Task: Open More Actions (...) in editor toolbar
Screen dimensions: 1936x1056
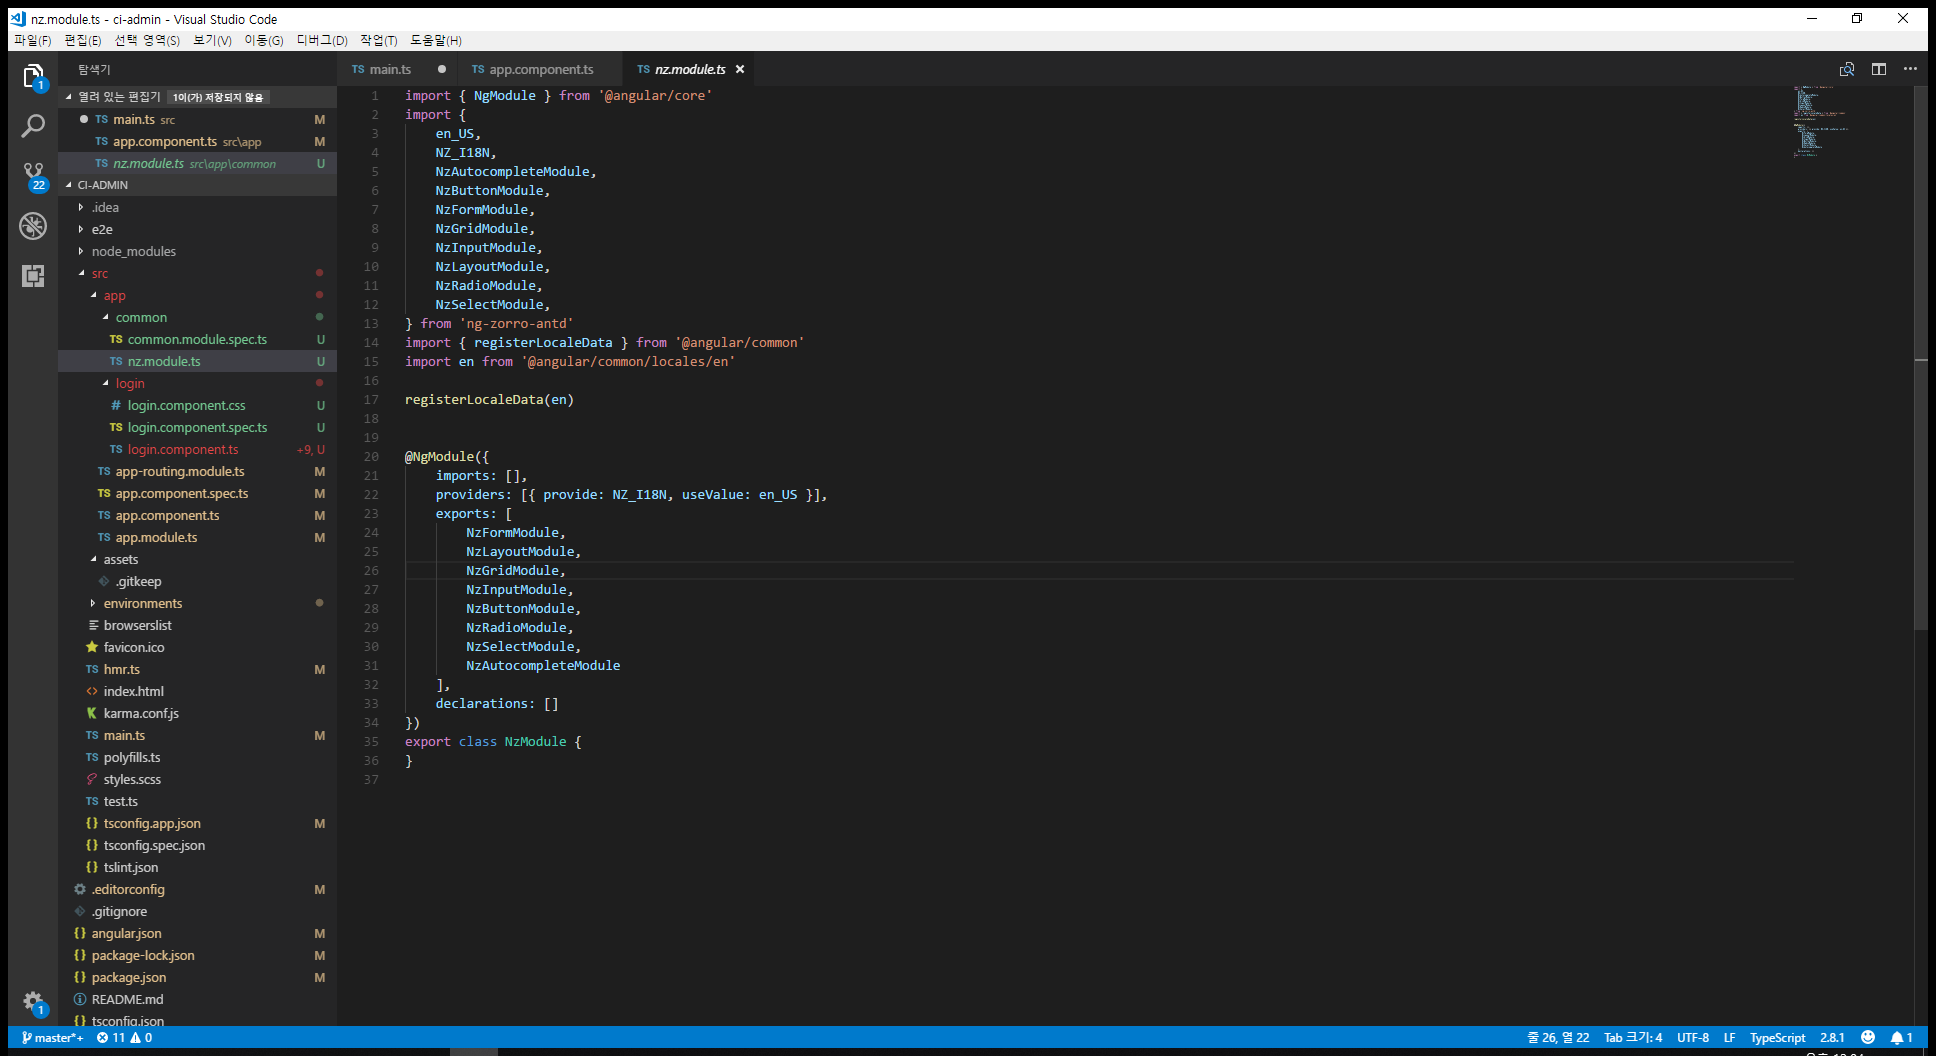Action: click(x=1911, y=69)
